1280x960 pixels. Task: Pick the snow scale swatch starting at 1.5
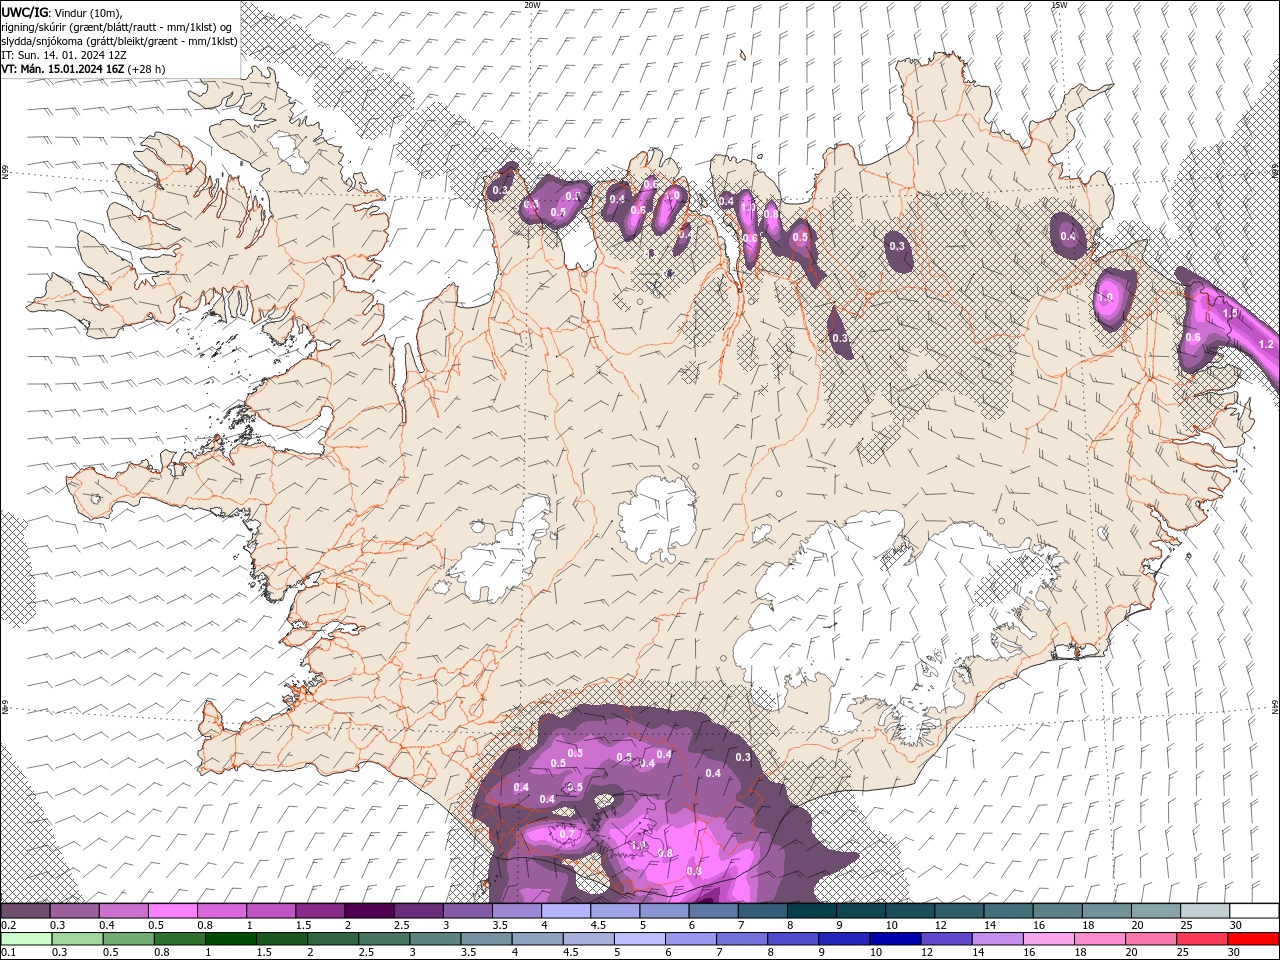pyautogui.click(x=320, y=910)
